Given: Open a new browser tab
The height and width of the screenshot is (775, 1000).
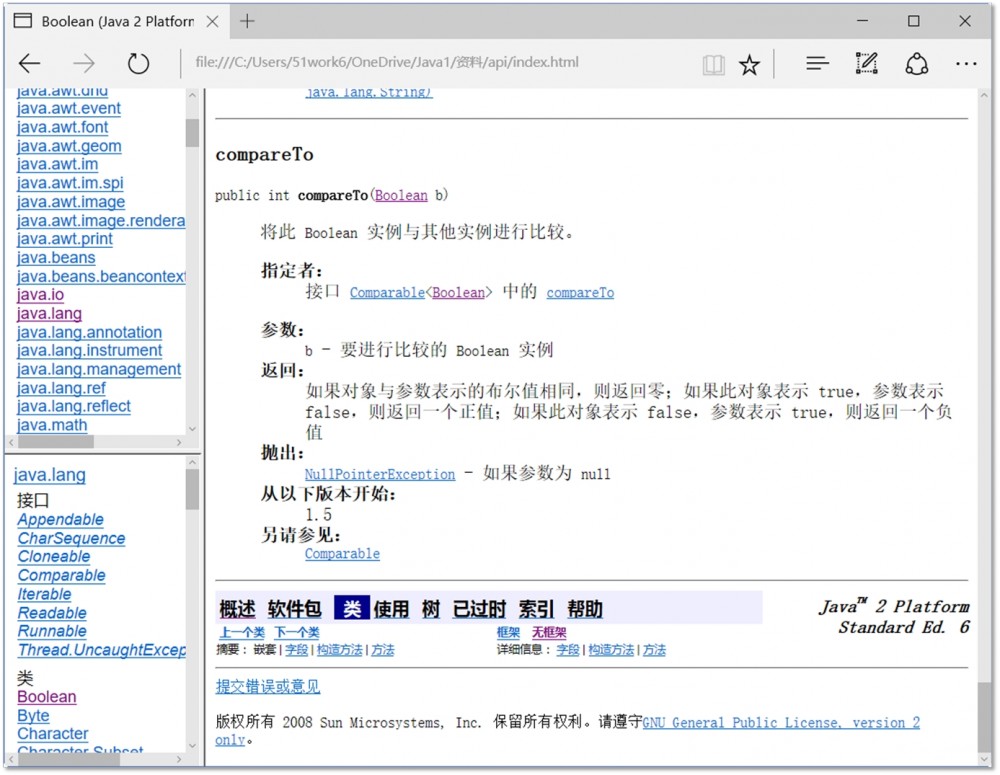Looking at the screenshot, I should (x=245, y=20).
